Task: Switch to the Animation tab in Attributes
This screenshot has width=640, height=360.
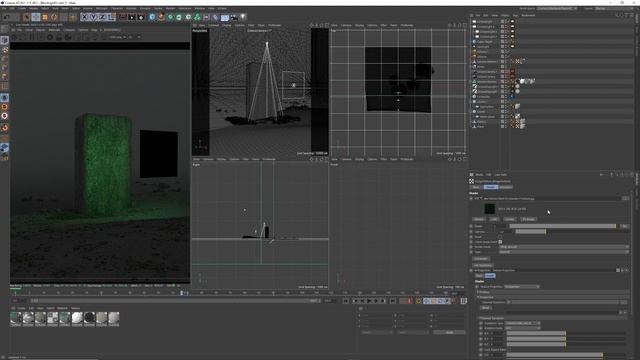Action: [x=506, y=187]
